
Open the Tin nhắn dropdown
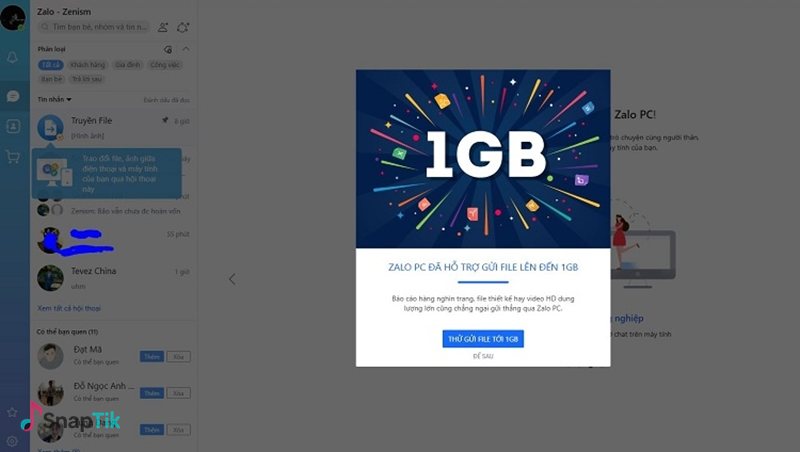point(55,100)
